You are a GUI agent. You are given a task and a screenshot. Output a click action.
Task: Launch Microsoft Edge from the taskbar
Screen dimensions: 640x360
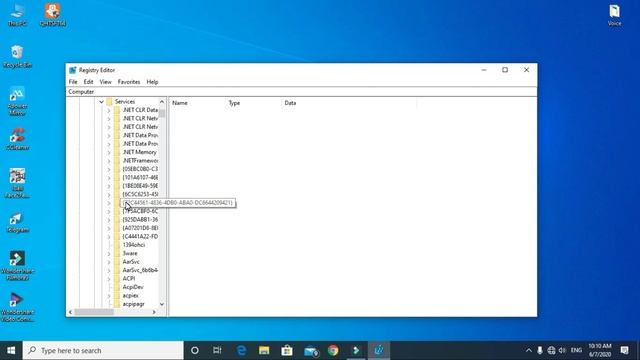pos(241,351)
